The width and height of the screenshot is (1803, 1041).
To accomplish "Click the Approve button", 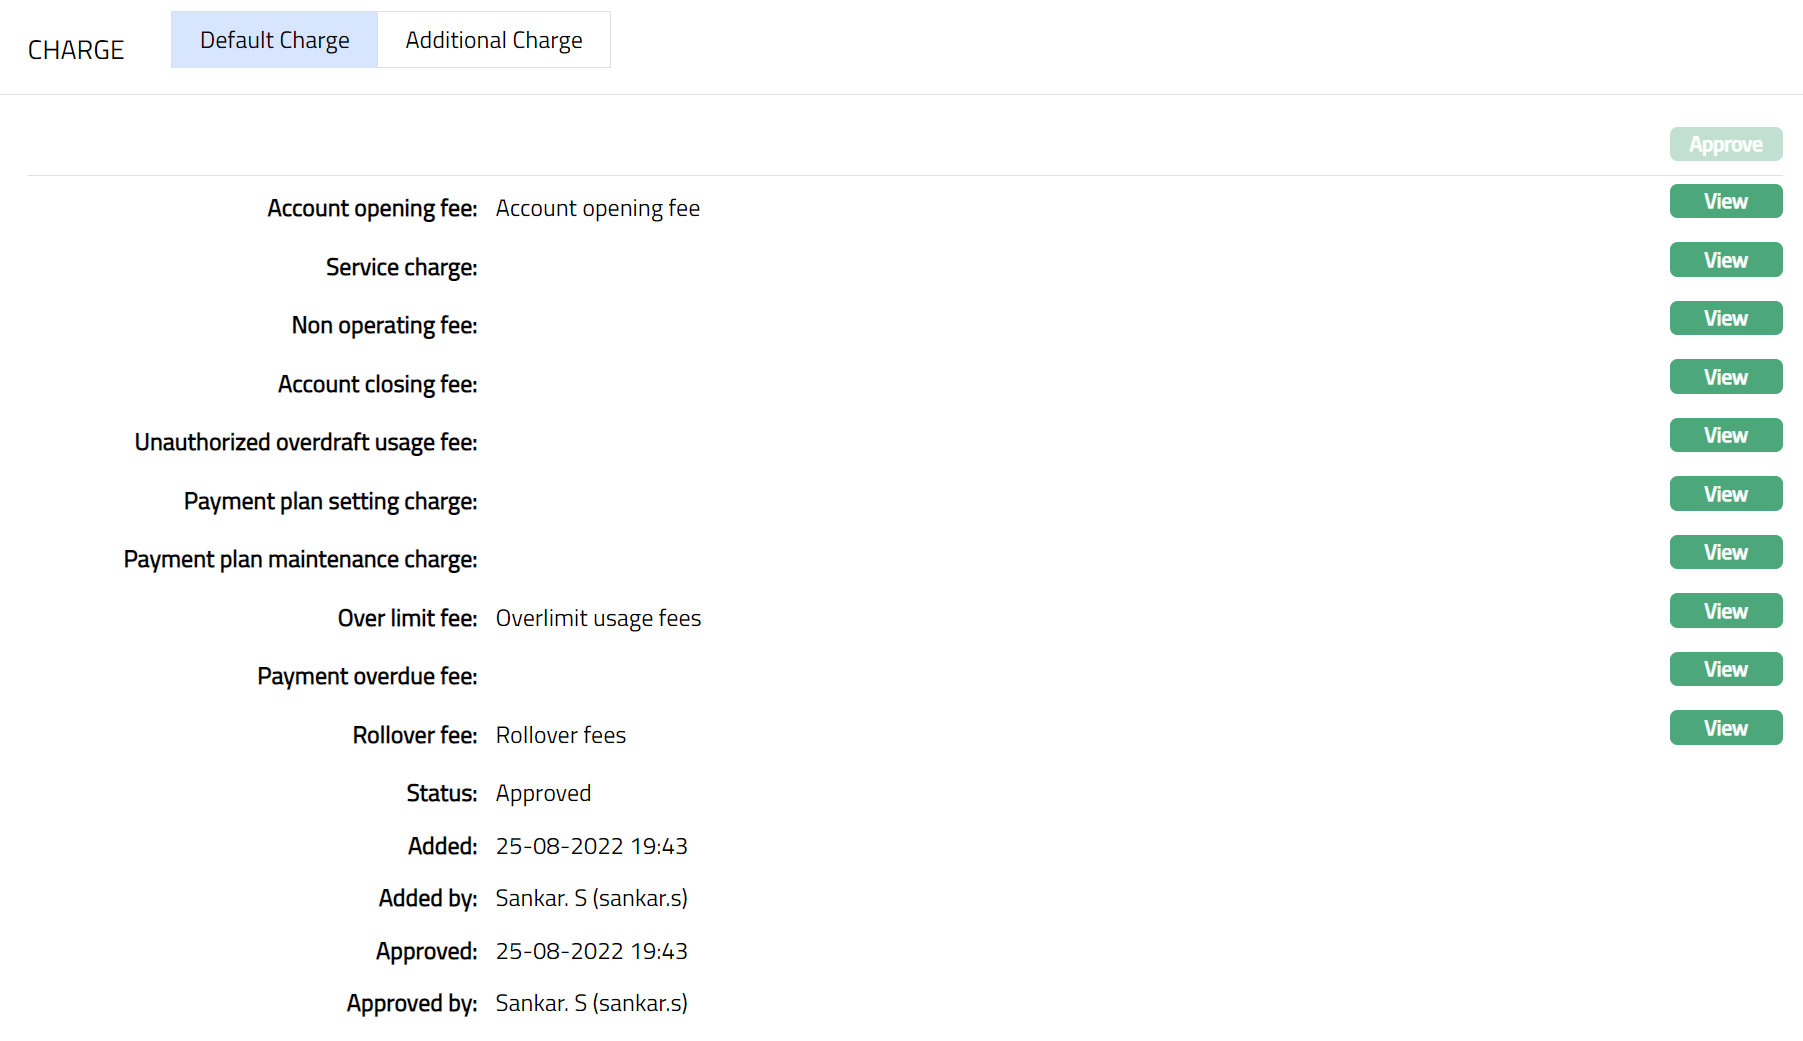I will point(1725,144).
